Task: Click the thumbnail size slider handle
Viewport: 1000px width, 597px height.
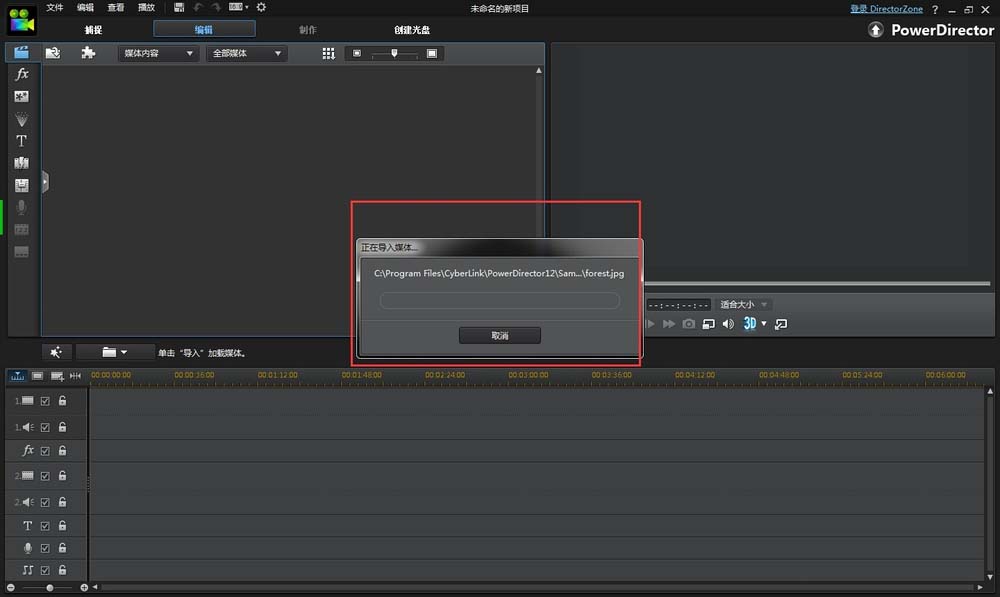Action: pyautogui.click(x=395, y=53)
